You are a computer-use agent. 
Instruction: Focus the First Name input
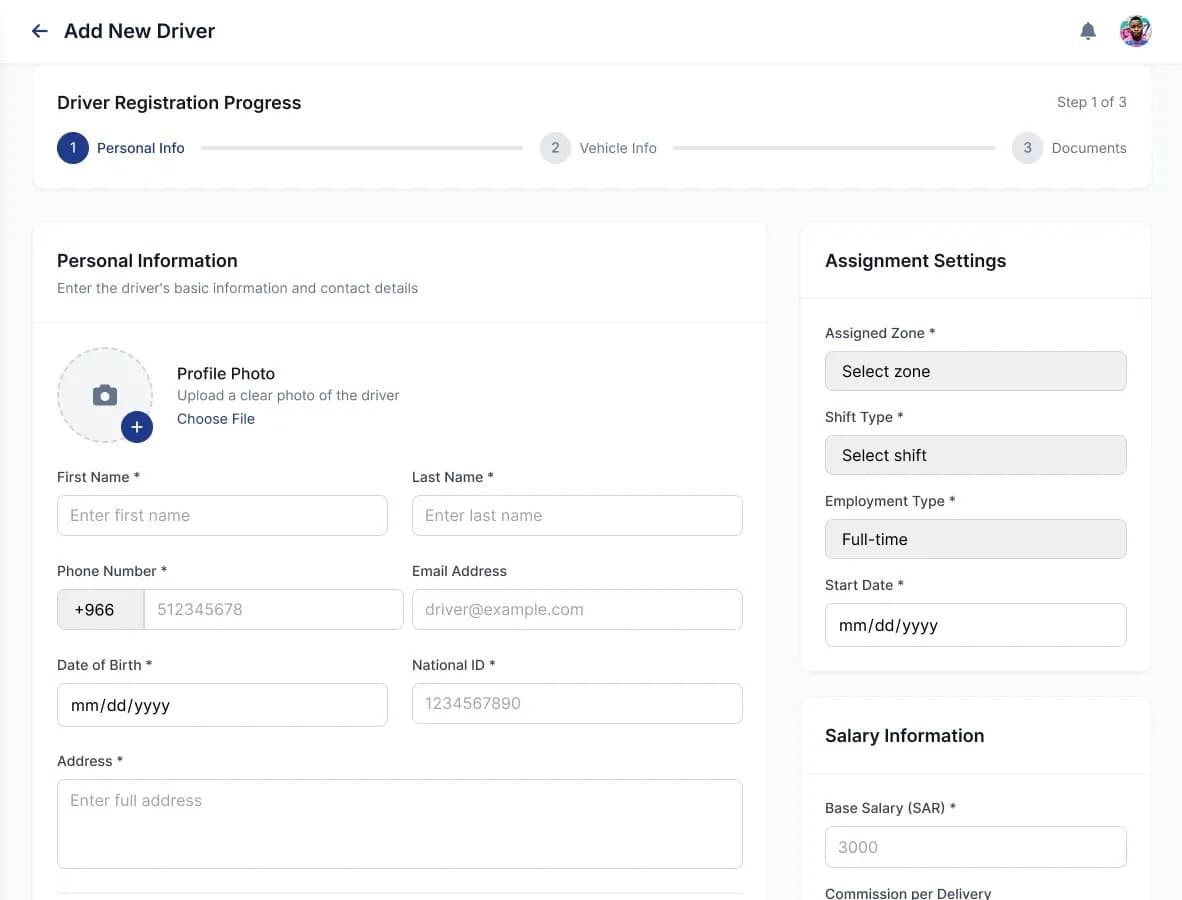(x=222, y=516)
